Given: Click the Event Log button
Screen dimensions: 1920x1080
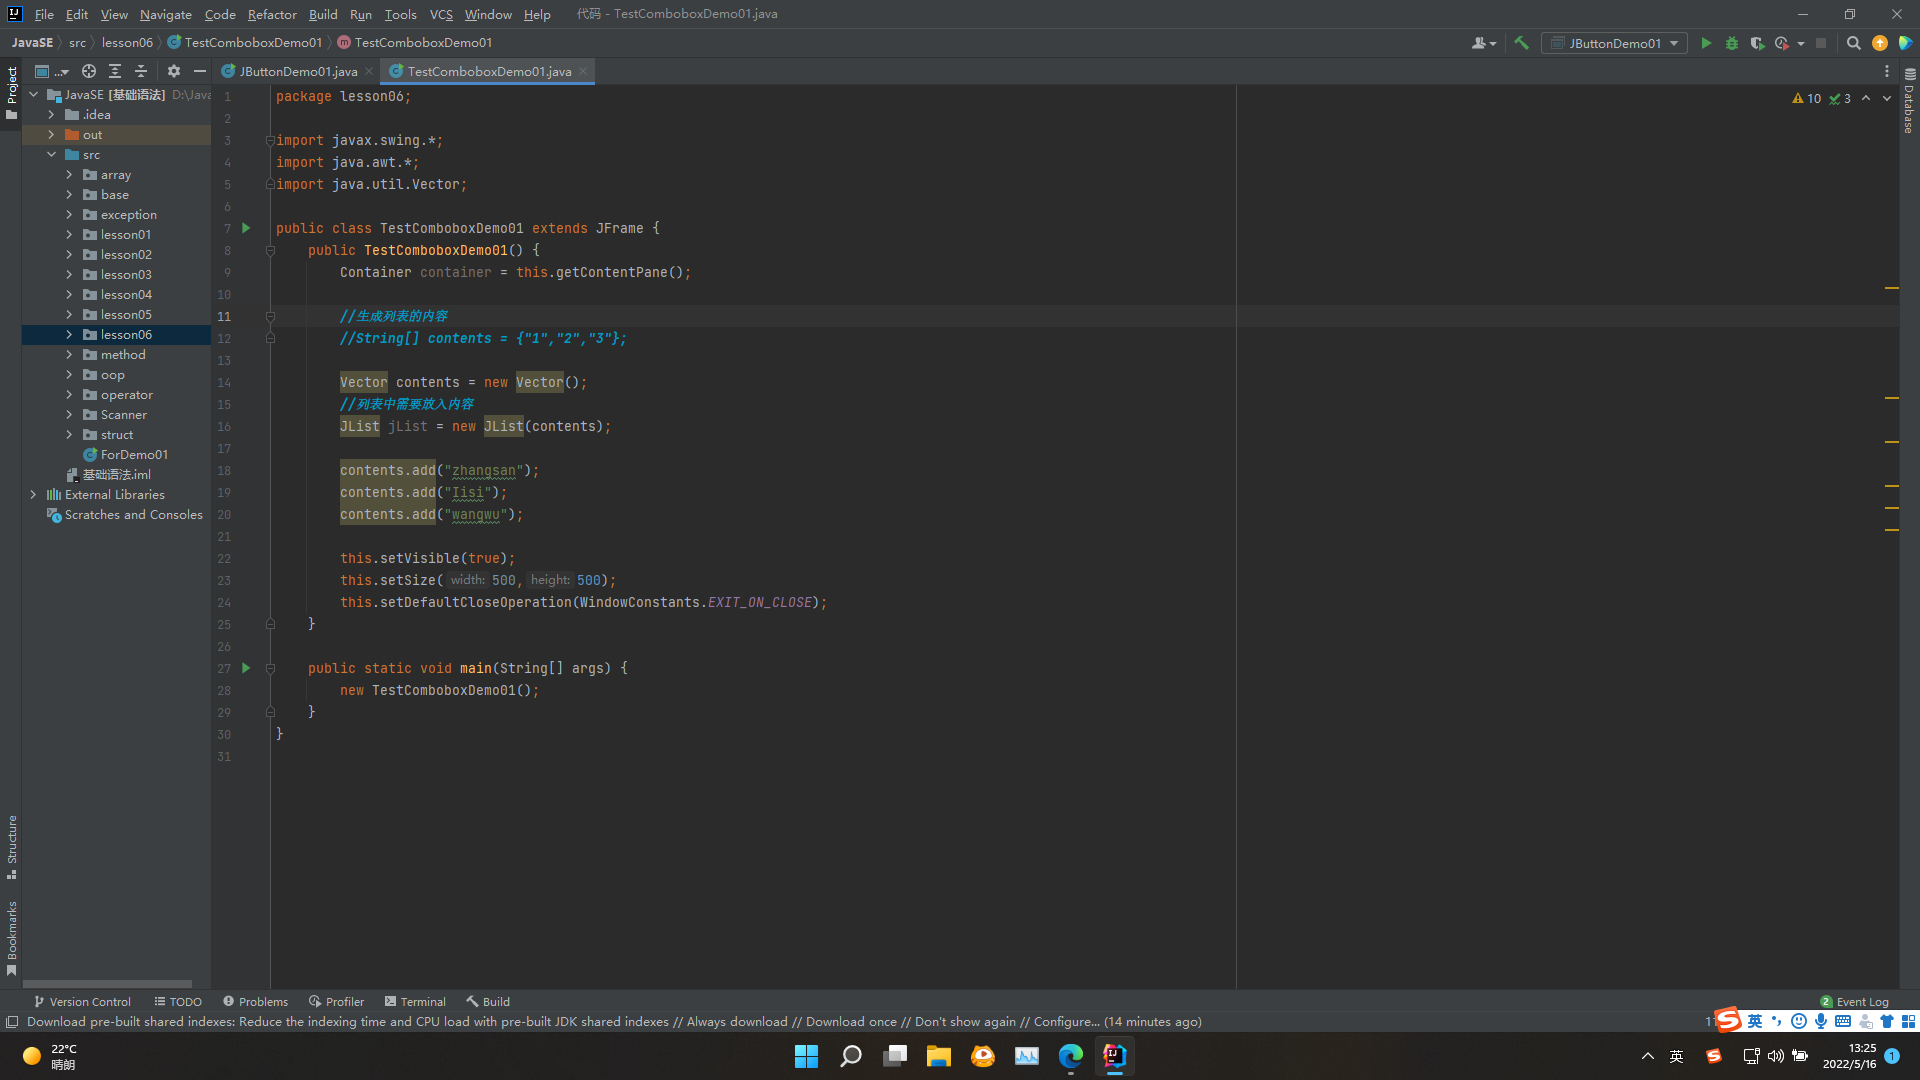Looking at the screenshot, I should pyautogui.click(x=1854, y=1001).
